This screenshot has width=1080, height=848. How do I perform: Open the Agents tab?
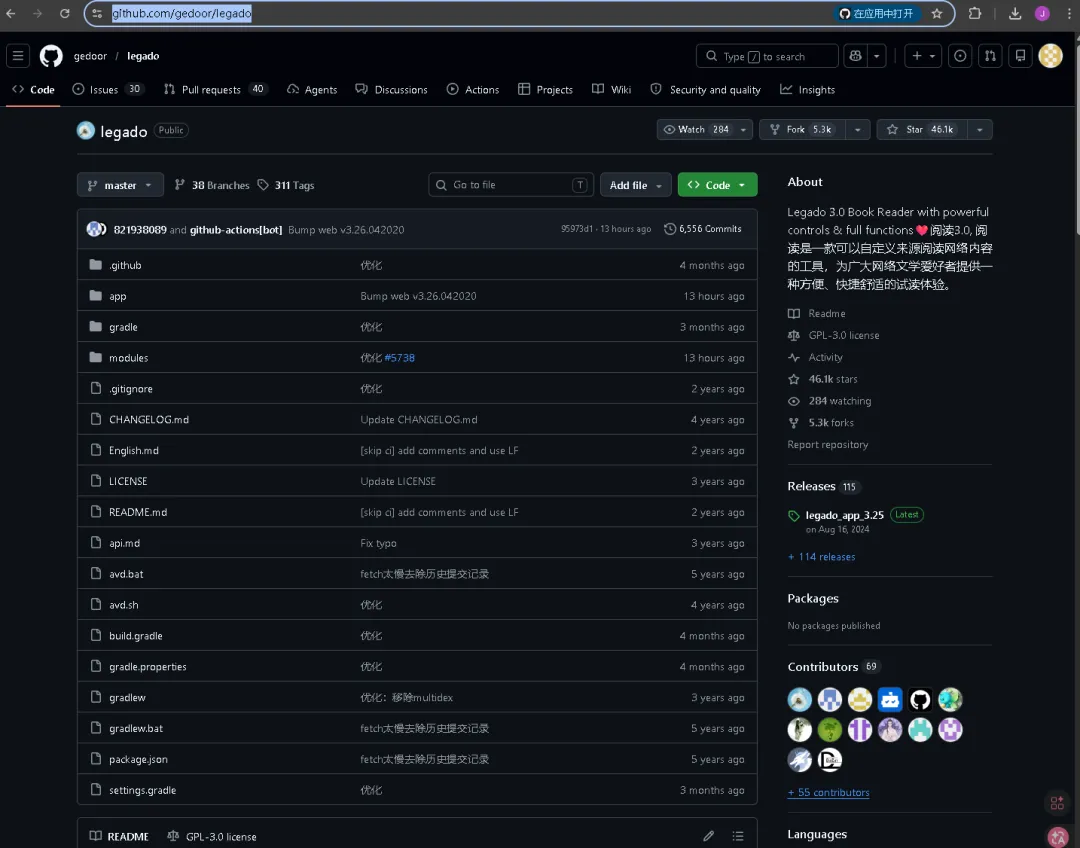point(312,90)
